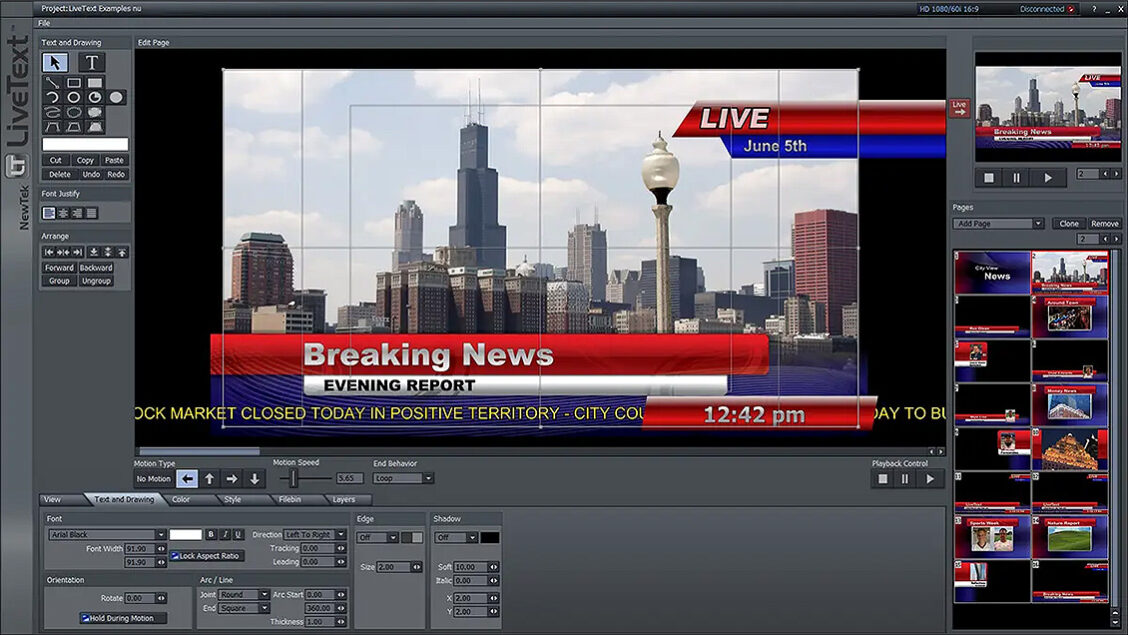1128x635 pixels.
Task: Enable underline text formatting
Action: coord(239,535)
